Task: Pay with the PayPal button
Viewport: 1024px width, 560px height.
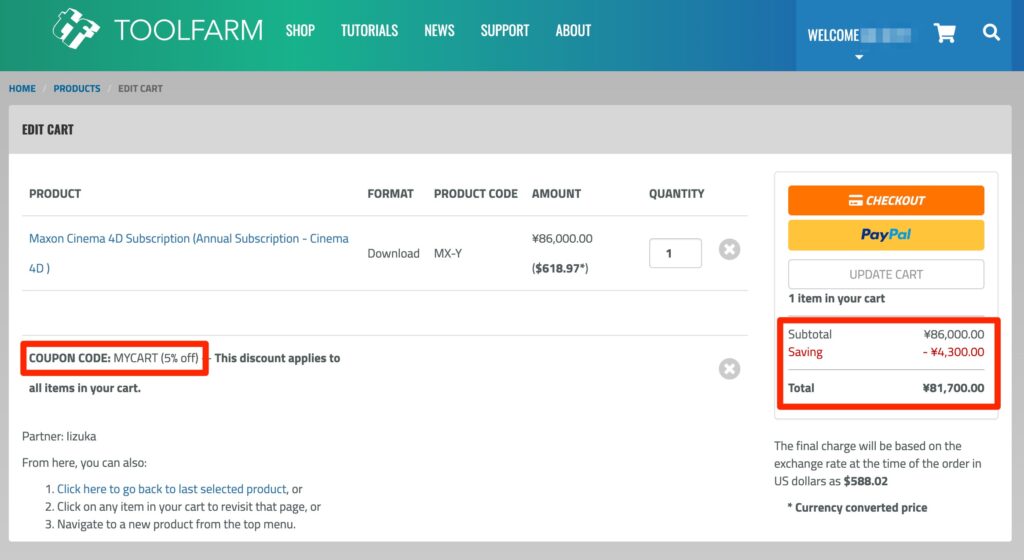Action: coord(886,235)
